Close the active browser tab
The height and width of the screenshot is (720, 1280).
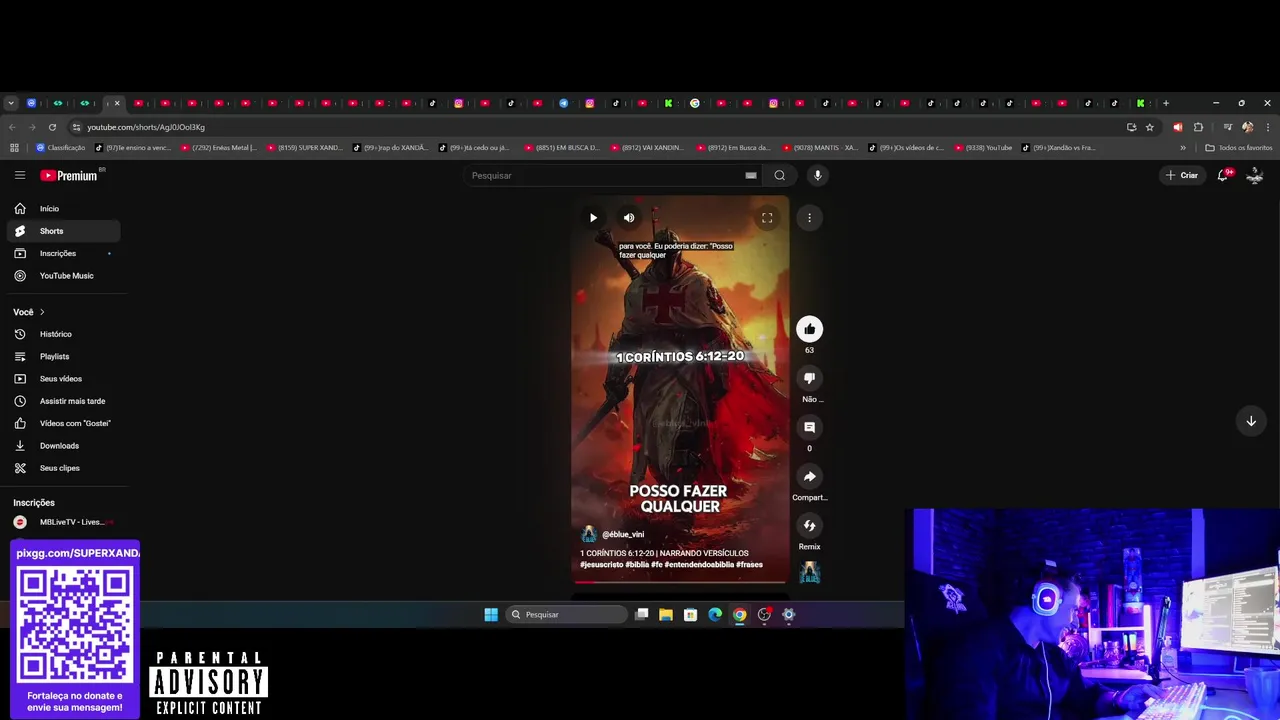point(117,103)
